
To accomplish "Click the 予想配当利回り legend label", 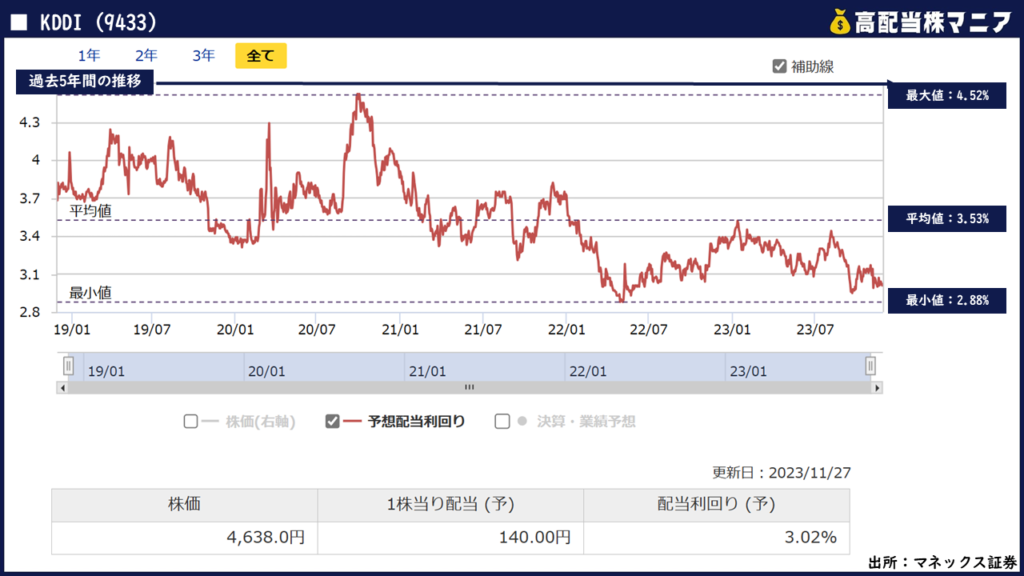I will (416, 422).
